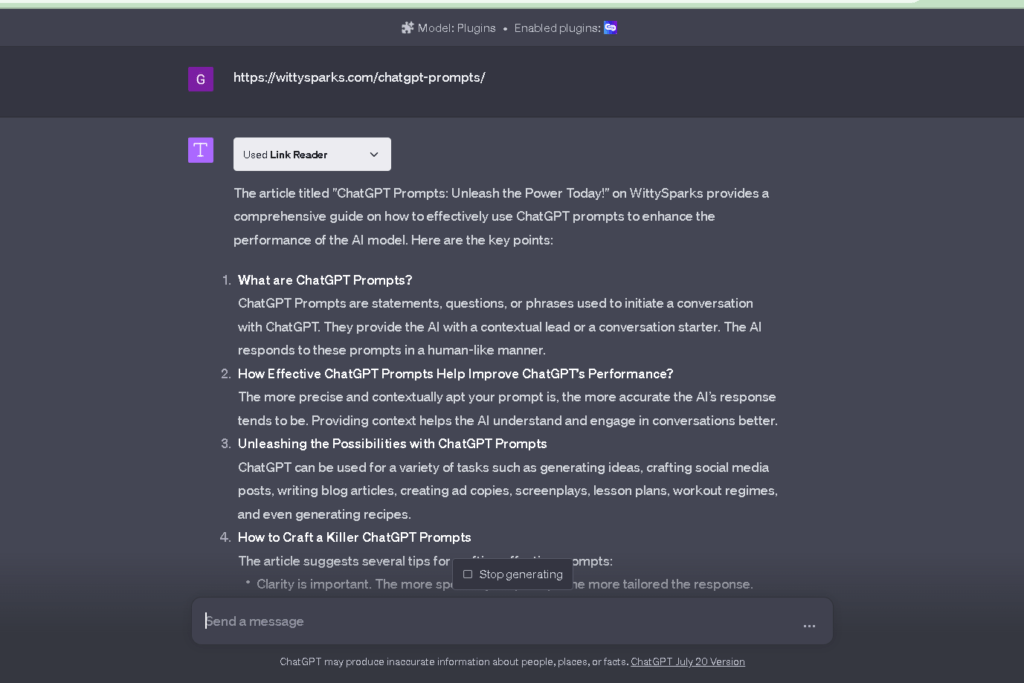
Task: Select the Plugins model icon in top bar
Action: coord(407,28)
